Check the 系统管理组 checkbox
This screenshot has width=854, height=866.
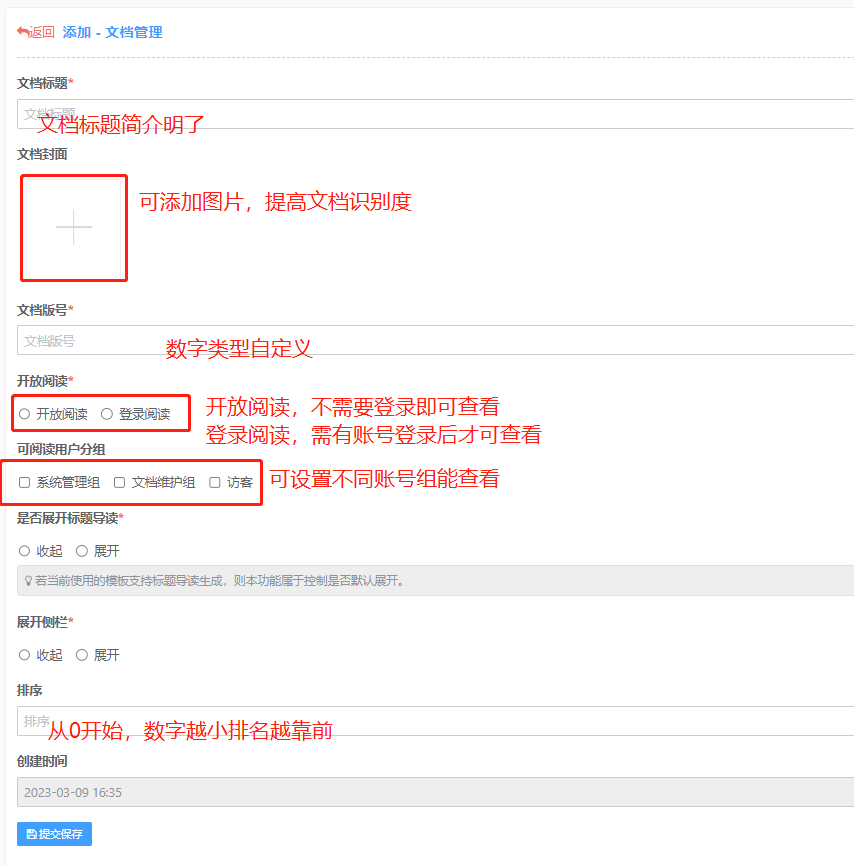click(25, 482)
